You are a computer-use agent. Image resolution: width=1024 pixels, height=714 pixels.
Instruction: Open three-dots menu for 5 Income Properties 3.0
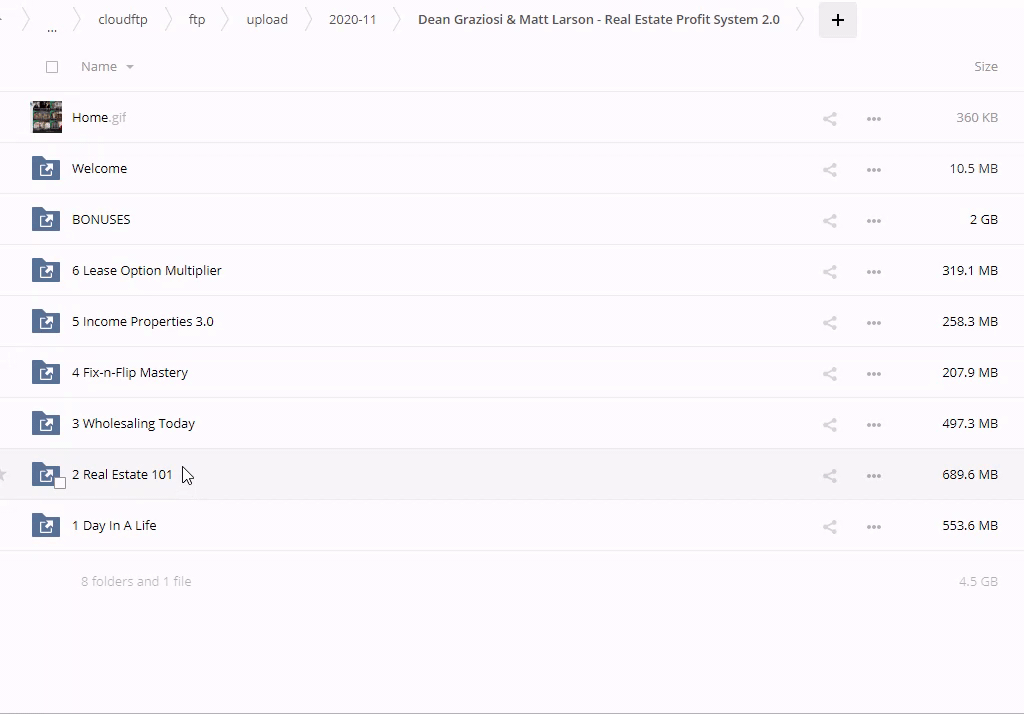click(x=873, y=322)
